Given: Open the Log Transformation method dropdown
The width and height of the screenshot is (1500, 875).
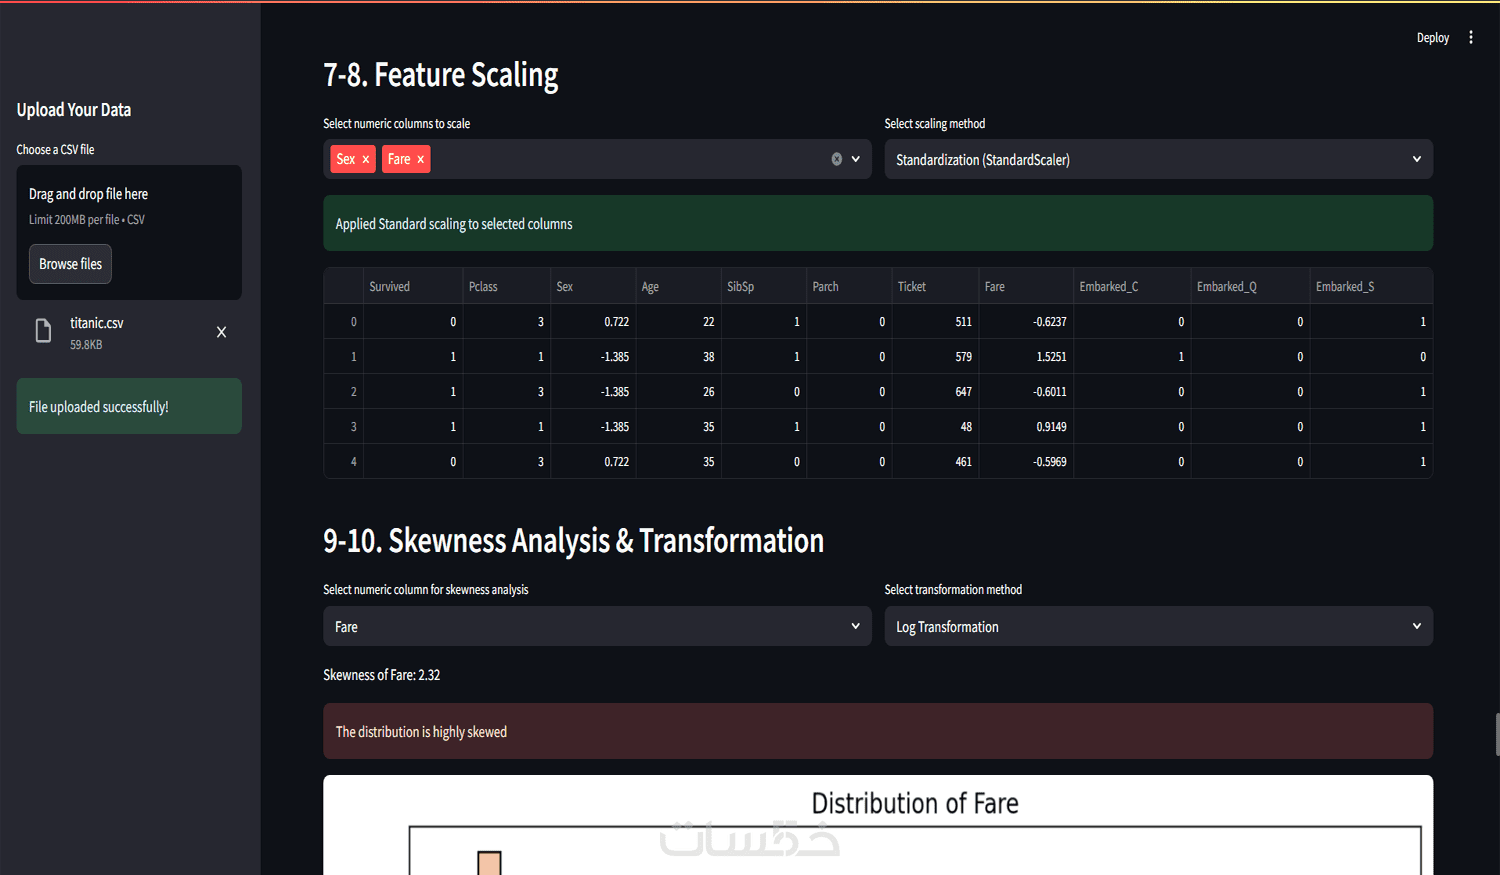Looking at the screenshot, I should (x=1158, y=627).
